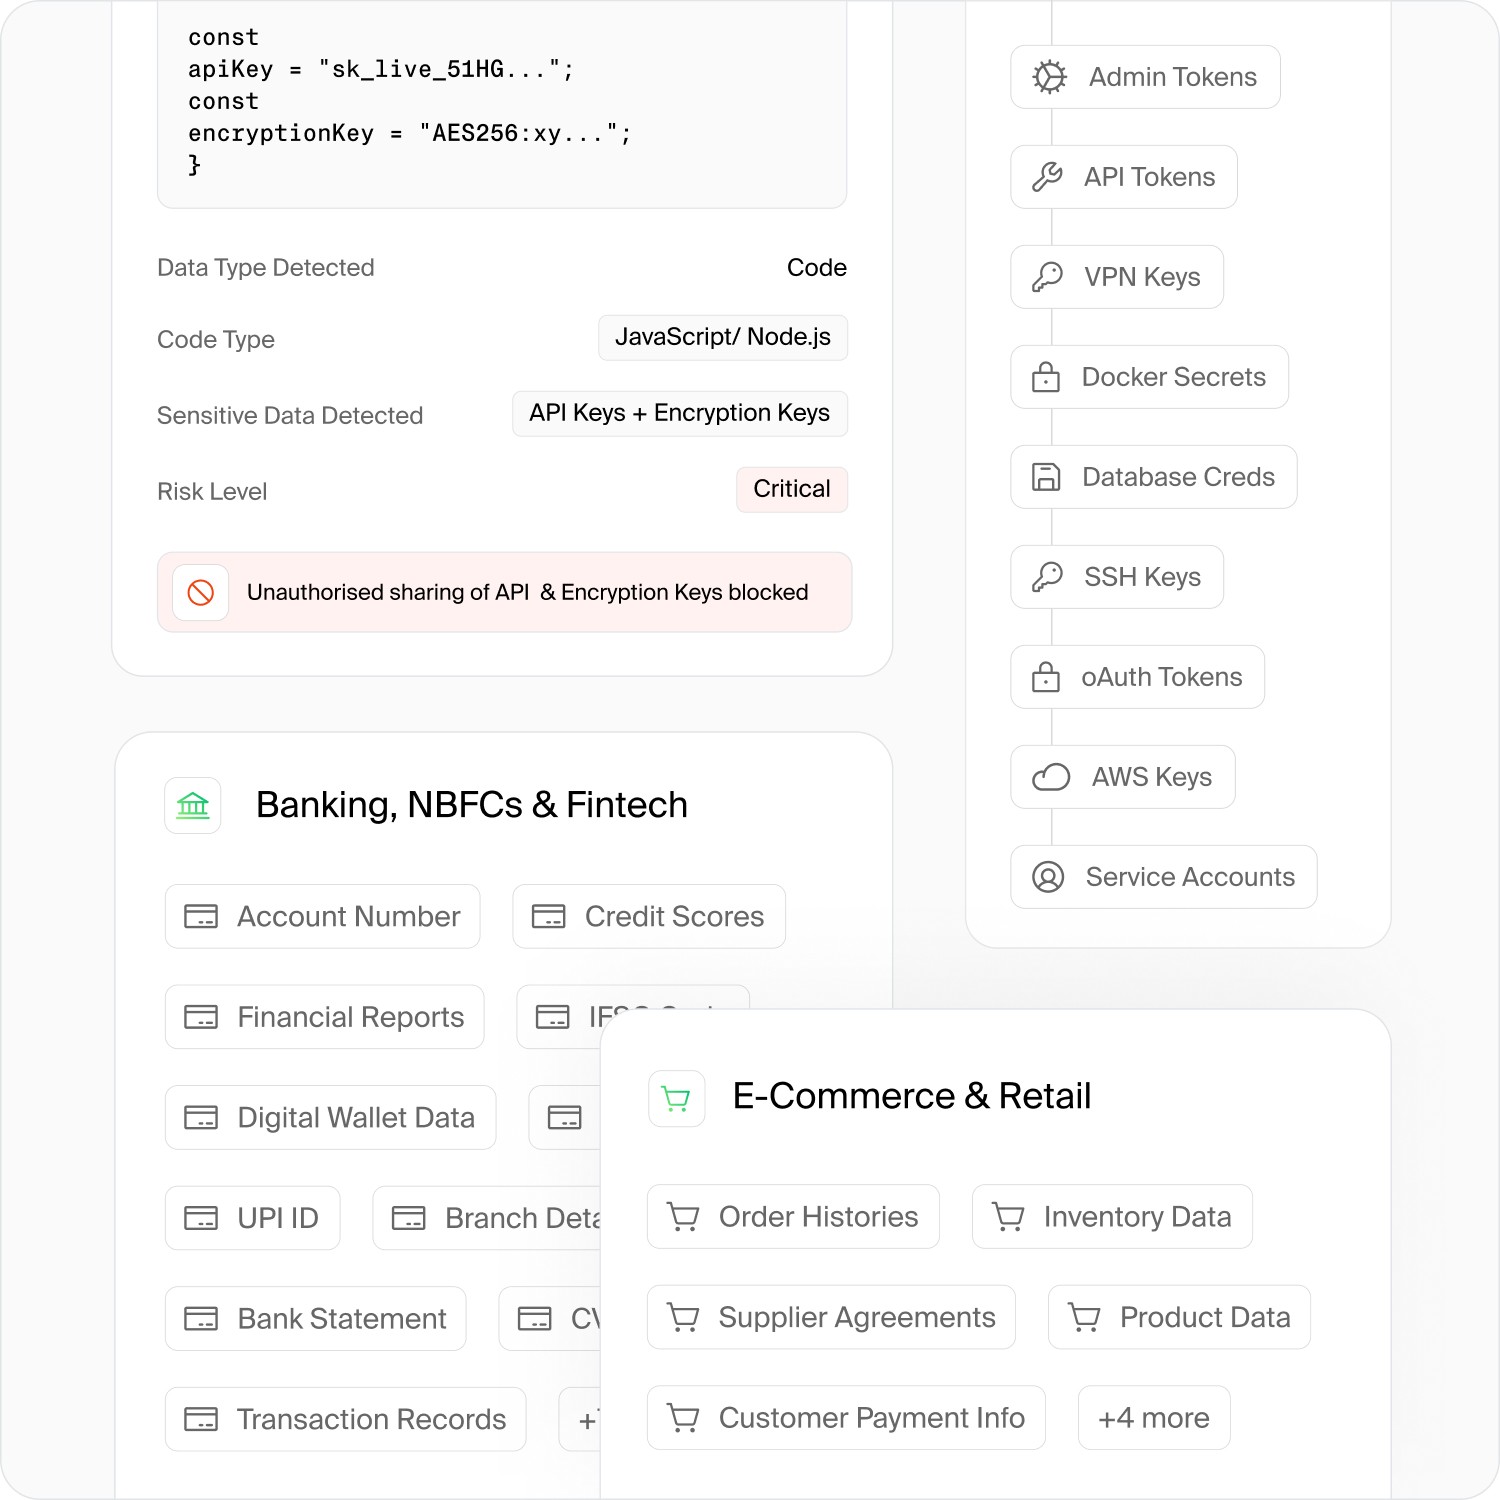The image size is (1500, 1500).
Task: Click the Code value text
Action: 817,267
